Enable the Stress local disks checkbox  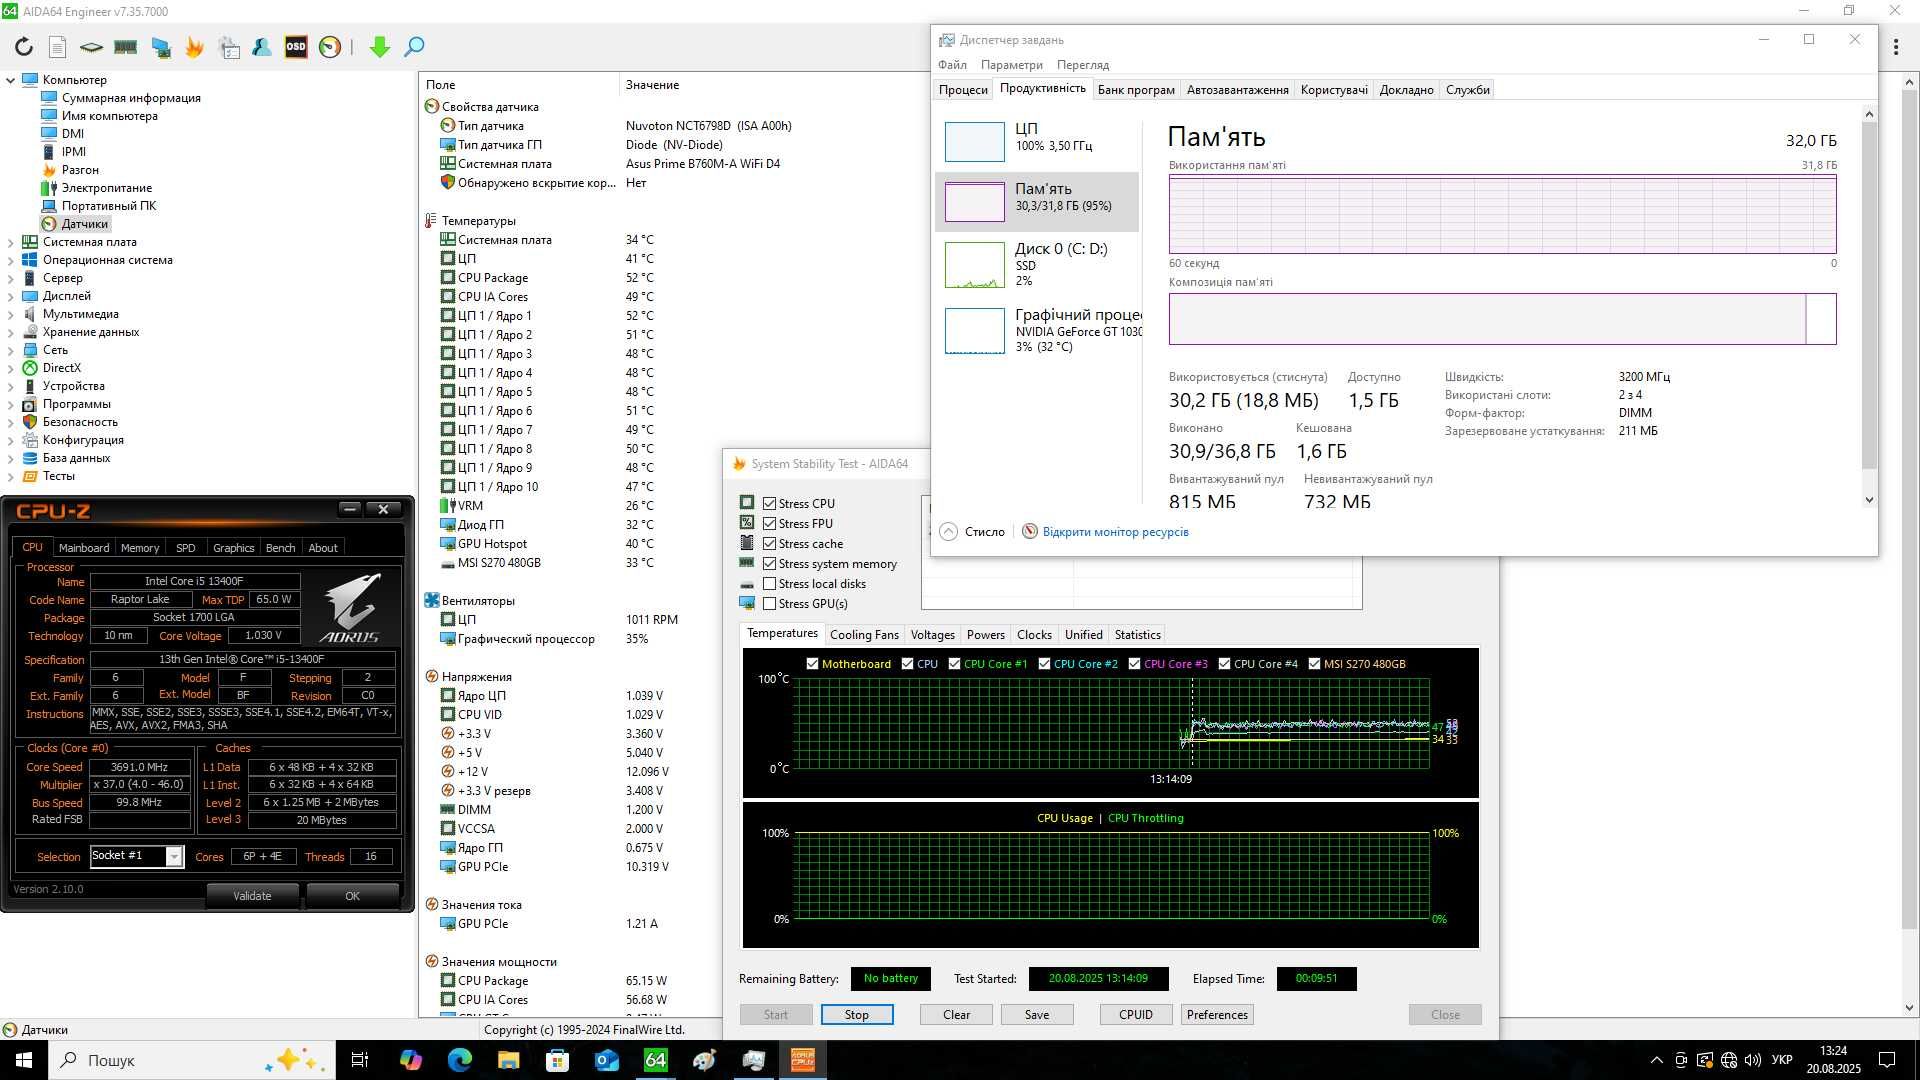[x=769, y=584]
